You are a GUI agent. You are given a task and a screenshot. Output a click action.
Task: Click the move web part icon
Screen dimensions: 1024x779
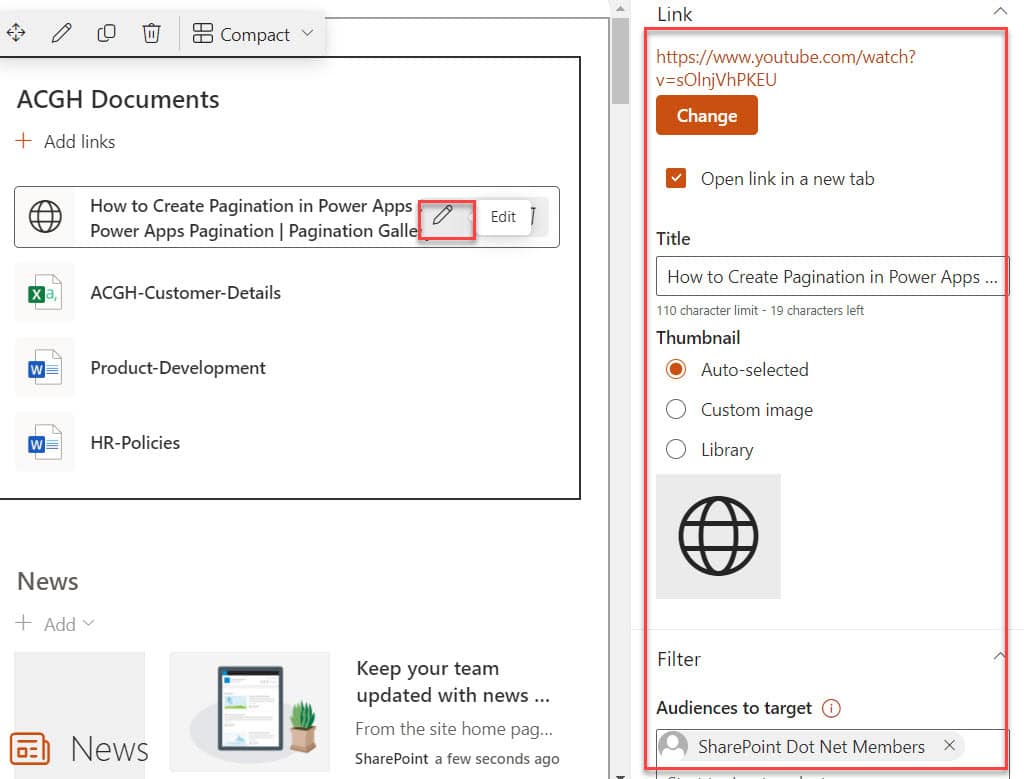[16, 32]
